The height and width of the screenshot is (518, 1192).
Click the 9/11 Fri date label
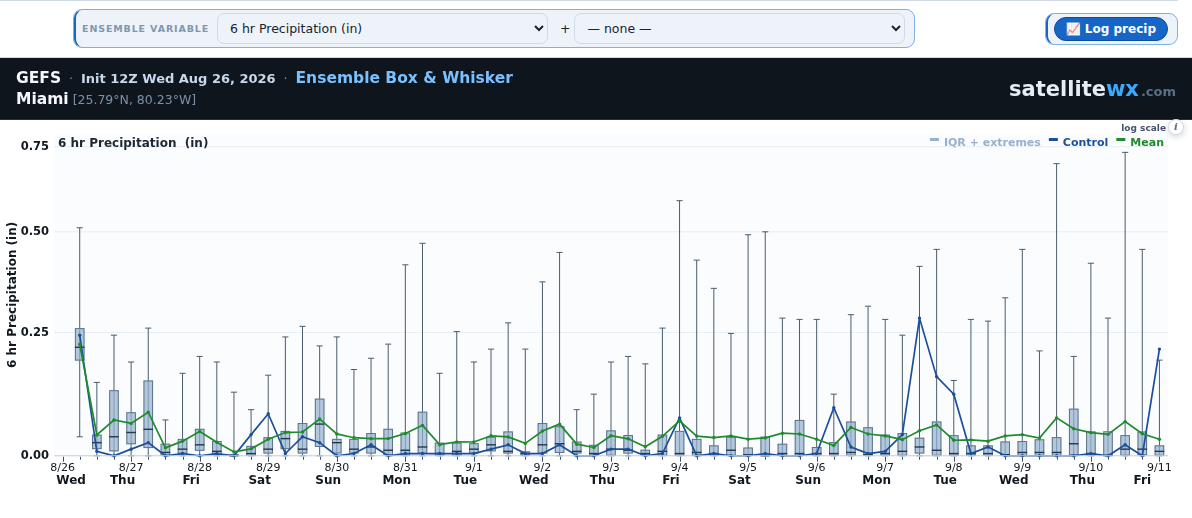click(1152, 473)
